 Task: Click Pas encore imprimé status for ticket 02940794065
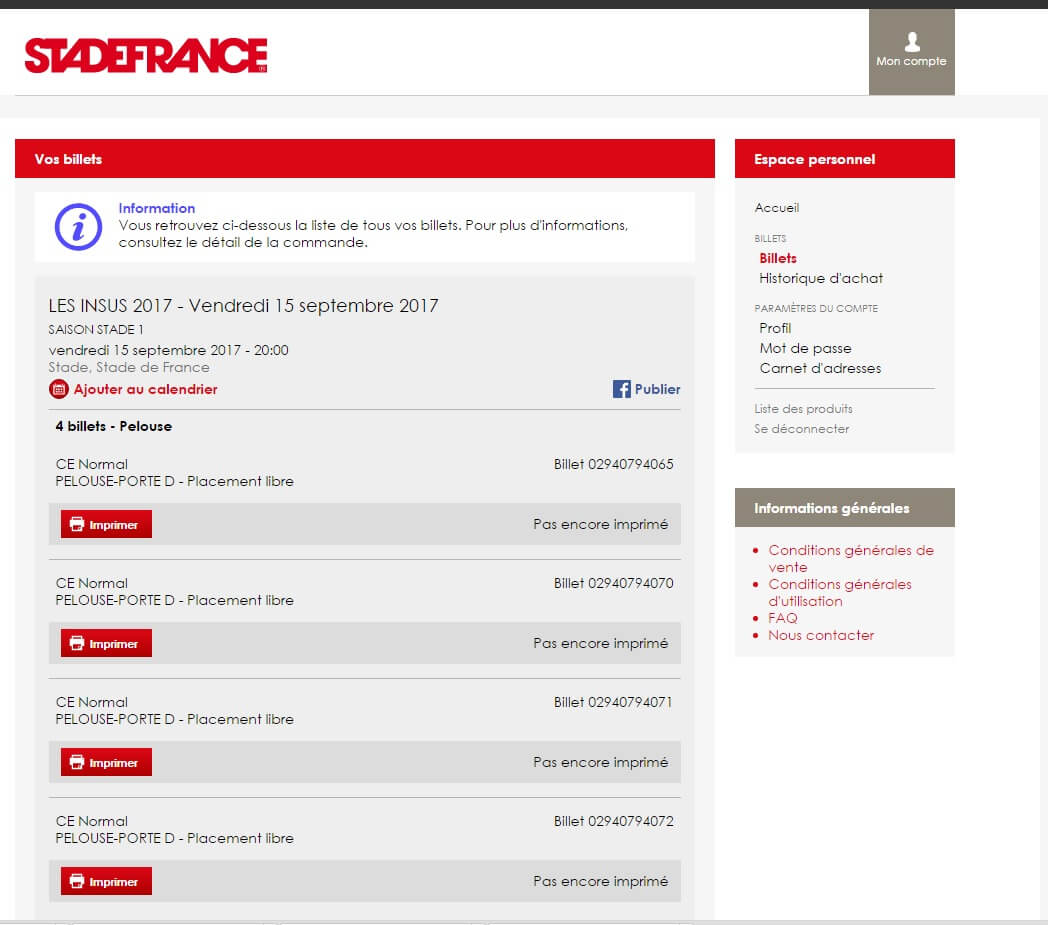point(601,524)
